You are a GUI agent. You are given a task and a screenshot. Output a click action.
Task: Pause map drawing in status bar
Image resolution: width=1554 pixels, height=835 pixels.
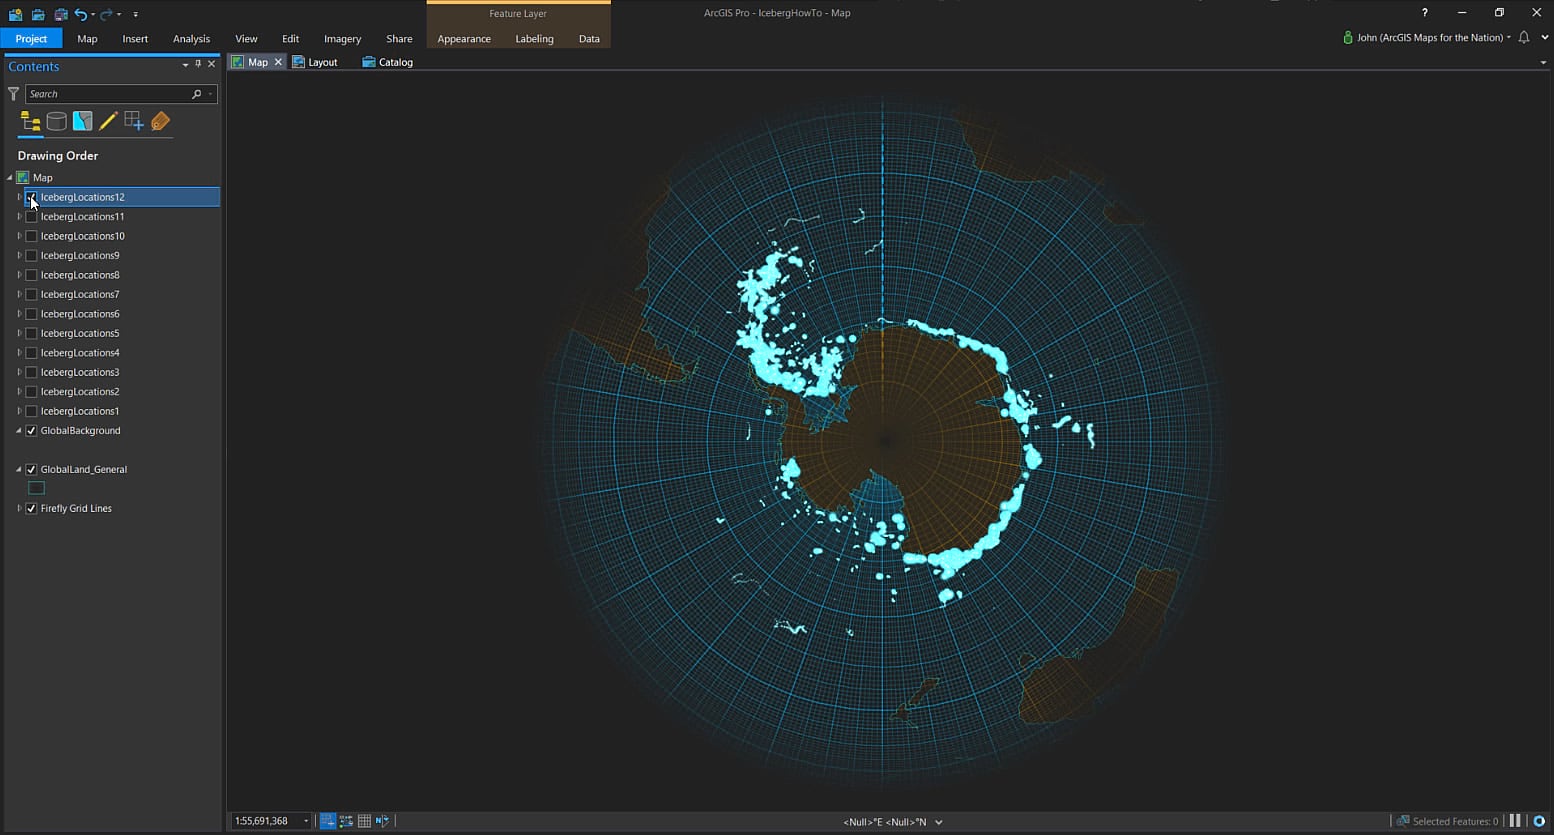pos(1515,821)
